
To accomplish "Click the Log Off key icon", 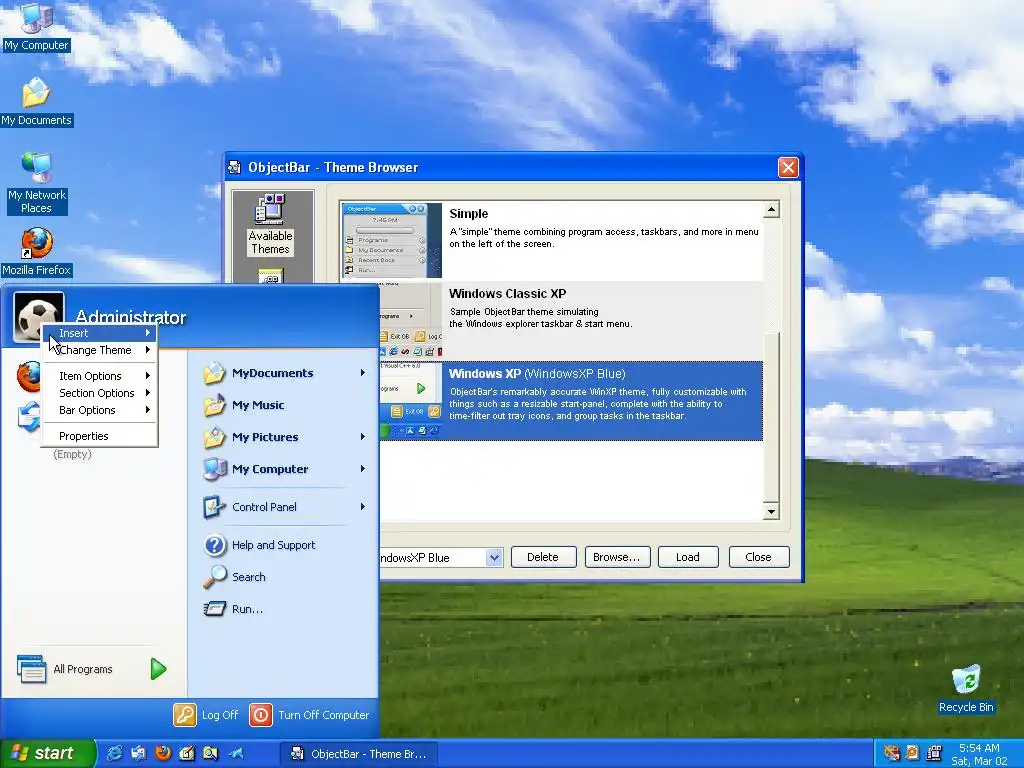I will pyautogui.click(x=185, y=715).
